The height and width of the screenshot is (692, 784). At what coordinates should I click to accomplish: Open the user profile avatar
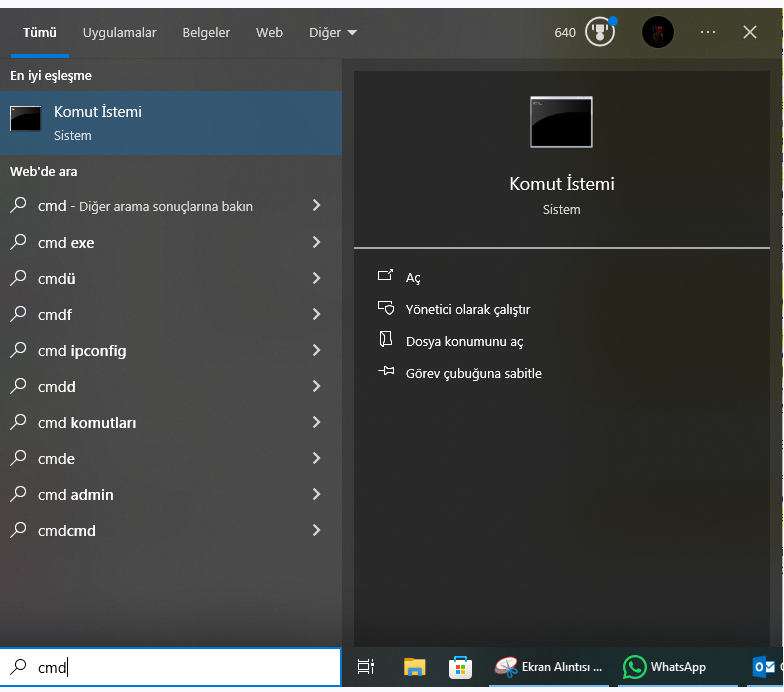pyautogui.click(x=657, y=32)
